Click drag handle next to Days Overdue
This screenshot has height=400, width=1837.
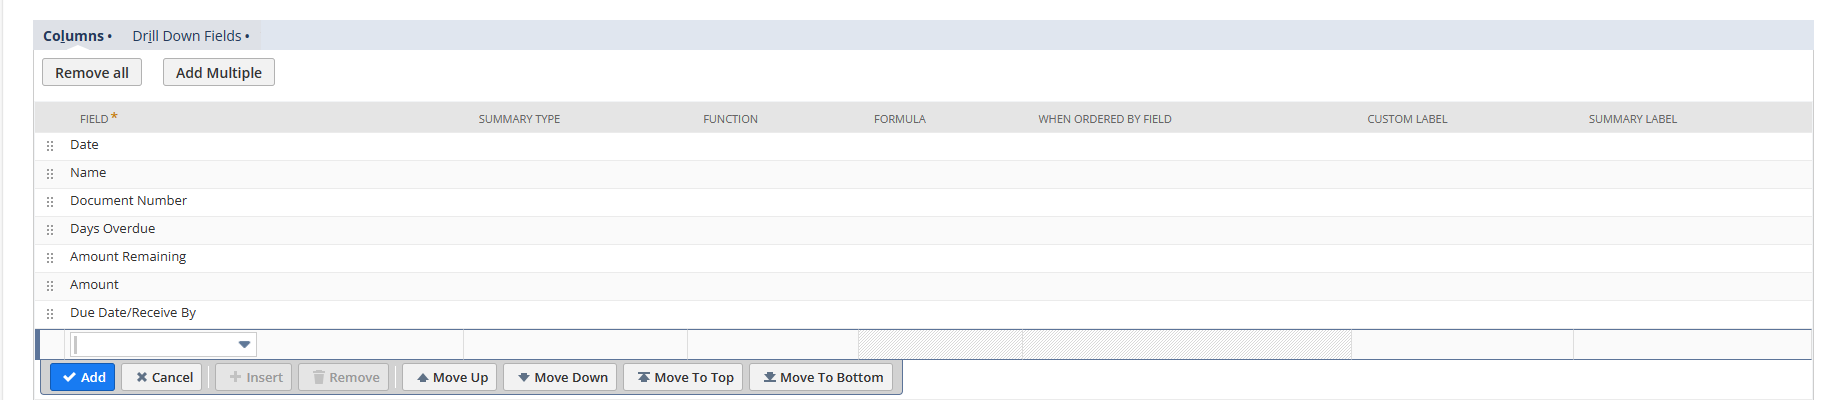(x=50, y=230)
